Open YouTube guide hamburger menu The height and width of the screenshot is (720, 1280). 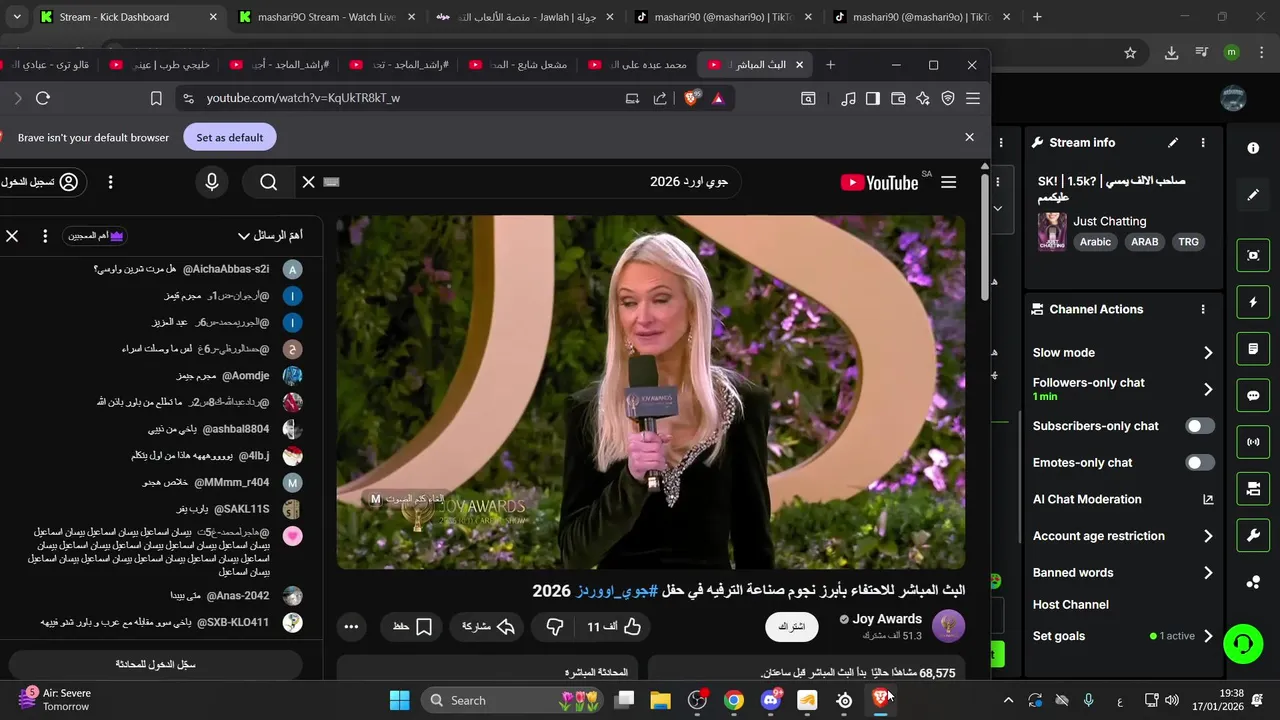[x=948, y=182]
